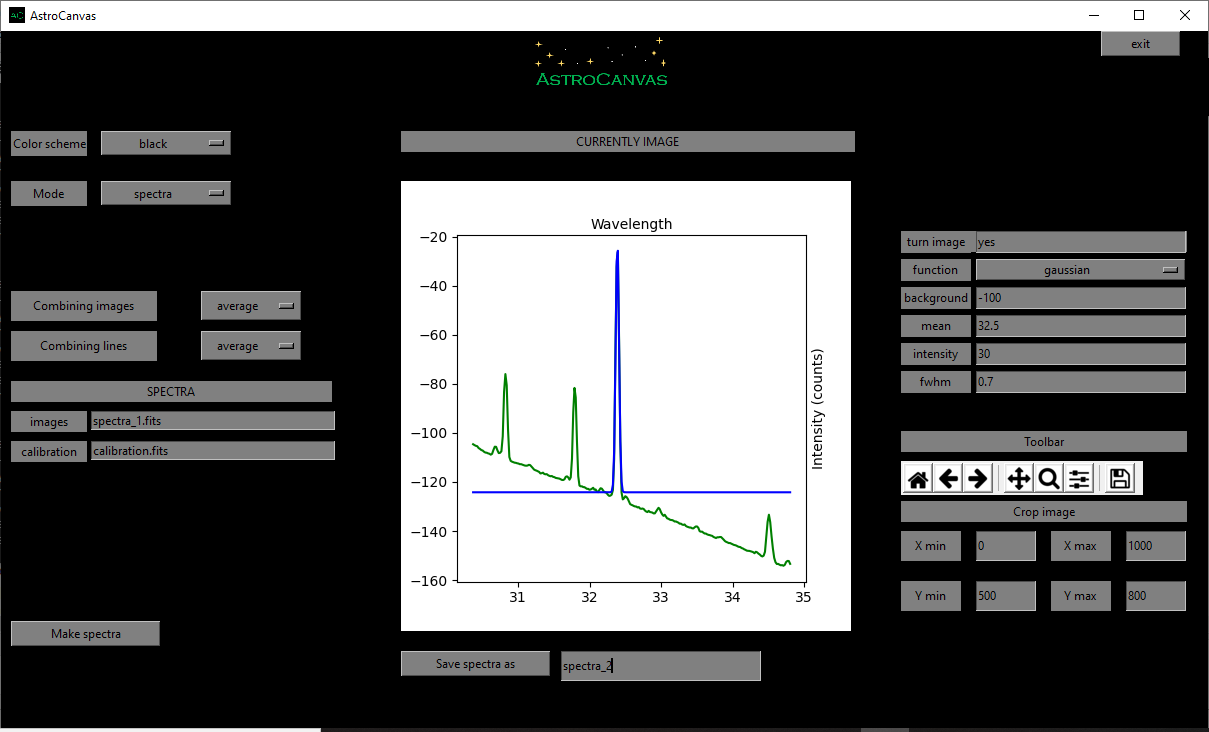The height and width of the screenshot is (732, 1209).
Task: Click the SPECTRA header bar
Action: (171, 391)
